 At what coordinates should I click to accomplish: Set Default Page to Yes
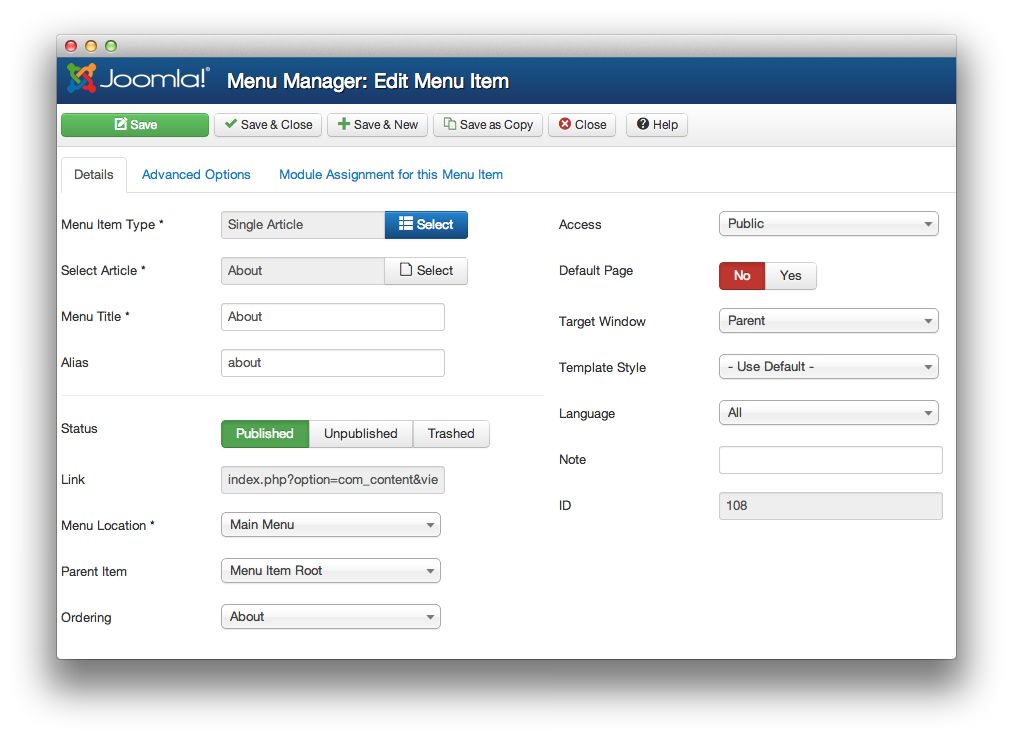click(x=790, y=275)
